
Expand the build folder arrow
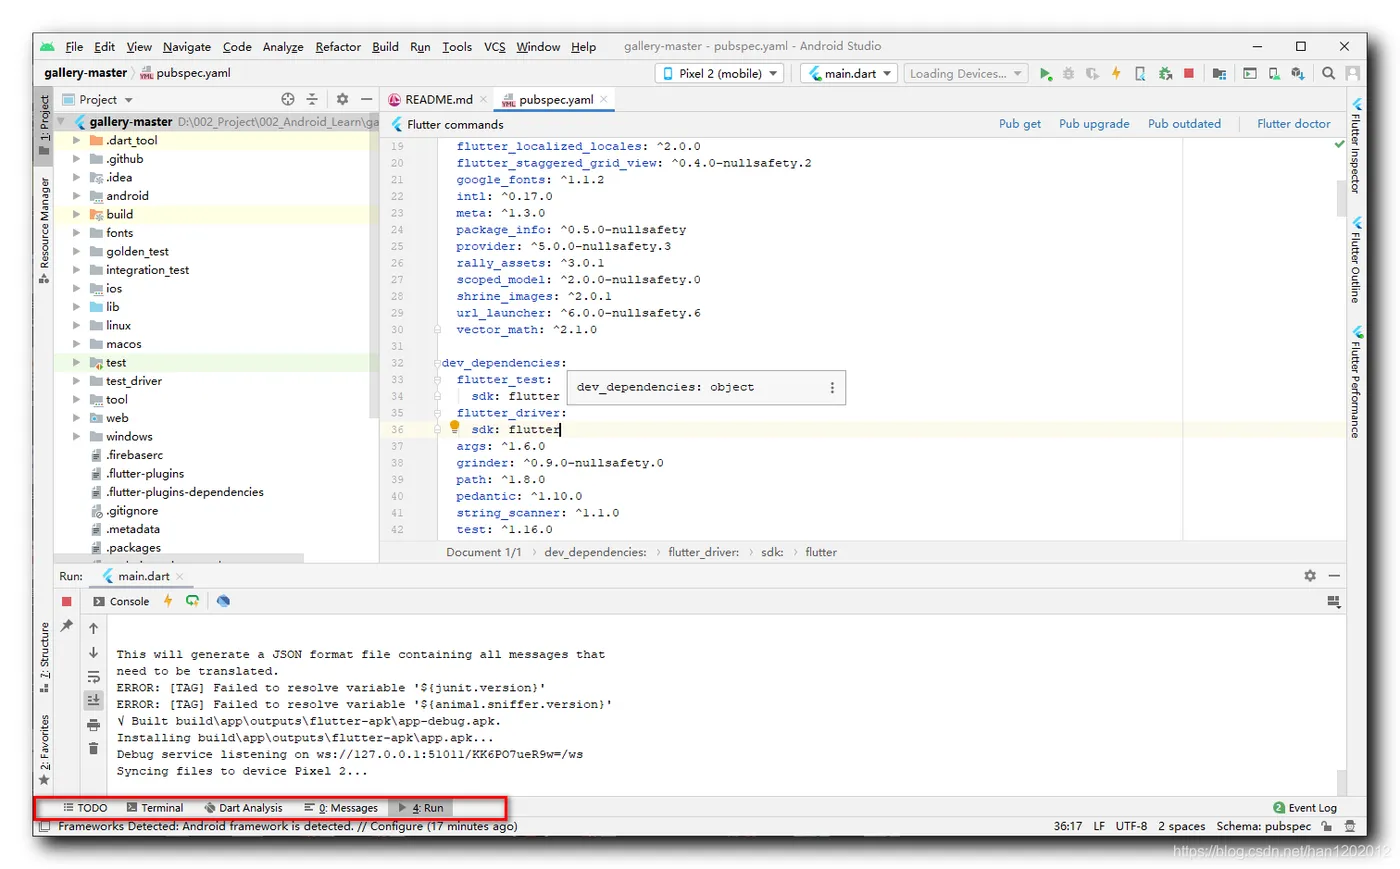click(76, 214)
